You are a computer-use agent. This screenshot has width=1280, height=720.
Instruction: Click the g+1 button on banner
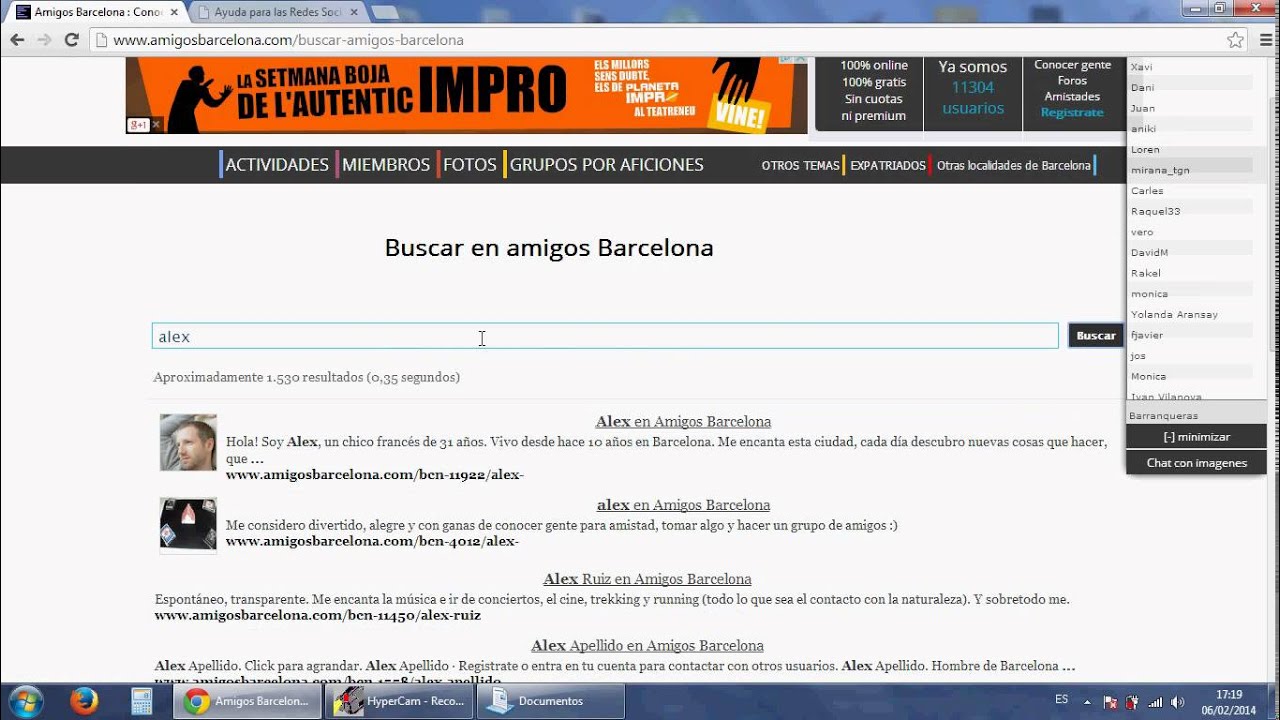[138, 125]
